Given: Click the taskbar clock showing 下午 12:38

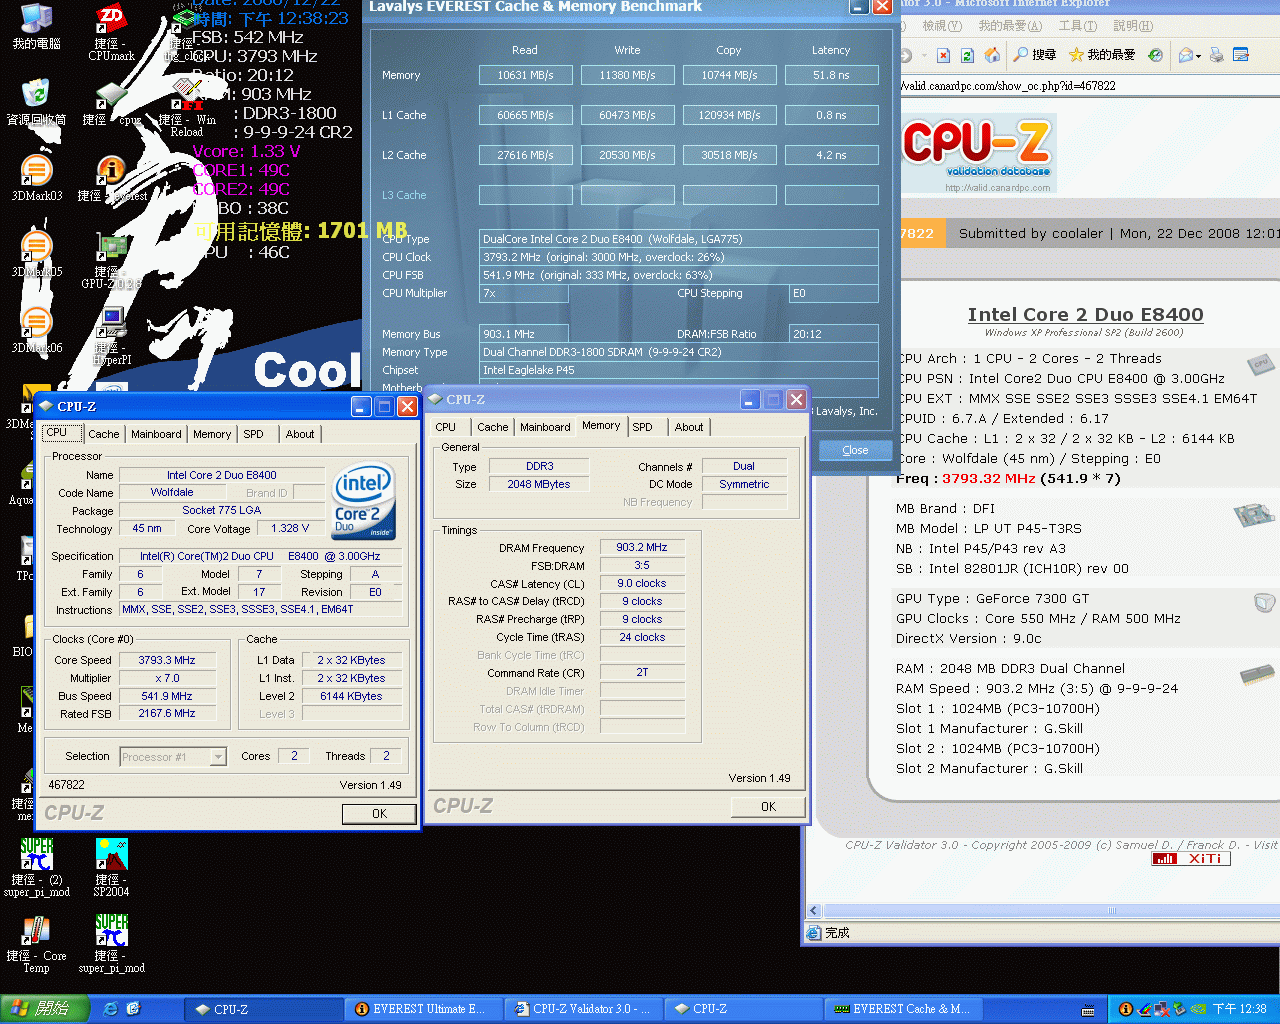Looking at the screenshot, I should click(x=1240, y=1009).
